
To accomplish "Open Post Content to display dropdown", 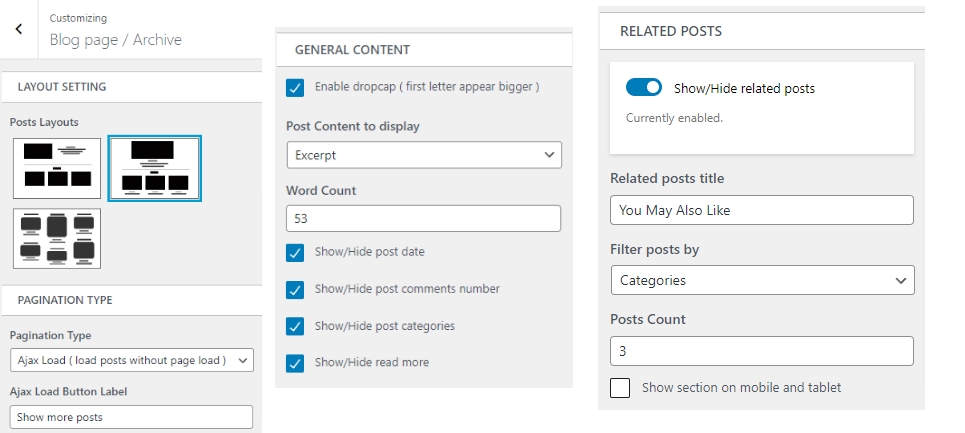I will pyautogui.click(x=424, y=155).
